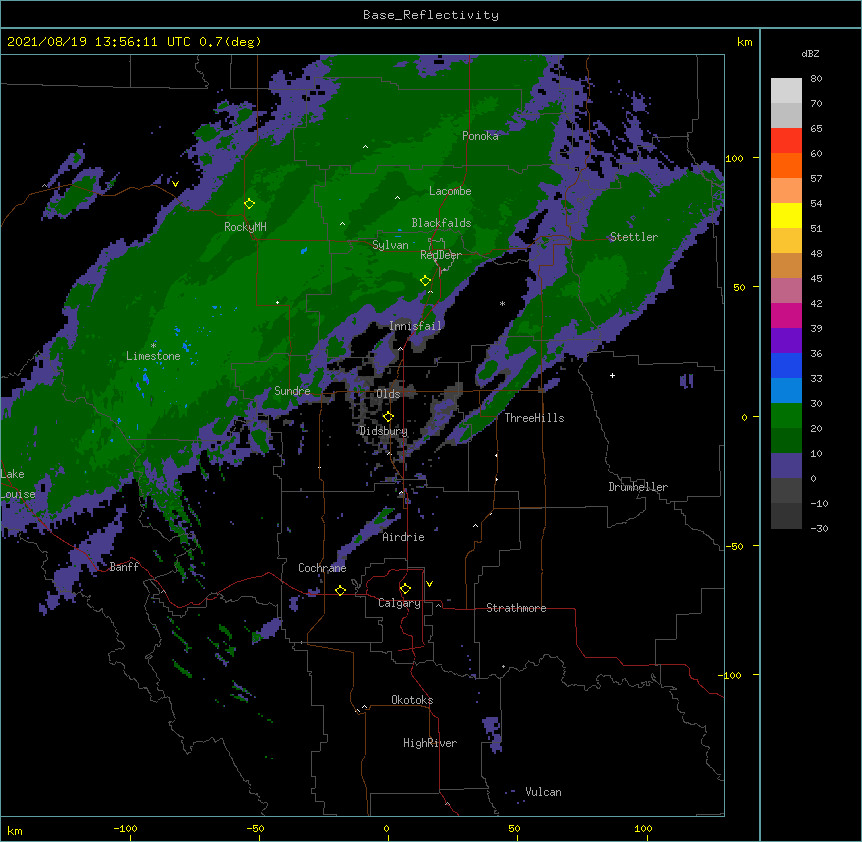Select the yellow diamond marker below RedDeer
The height and width of the screenshot is (842, 862).
(x=425, y=281)
